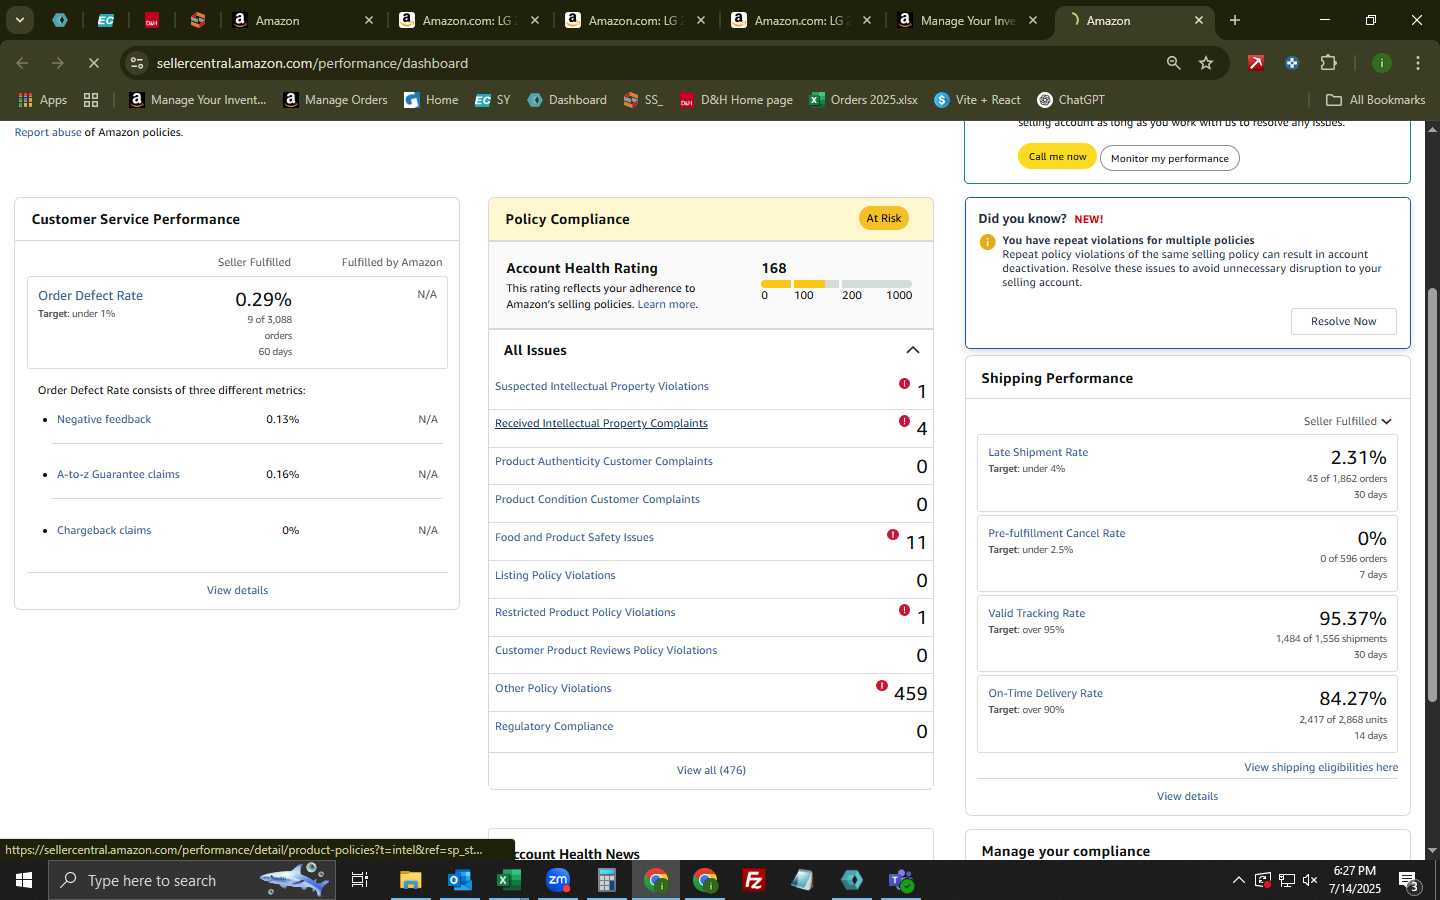Open Negative feedback metric link

(104, 420)
